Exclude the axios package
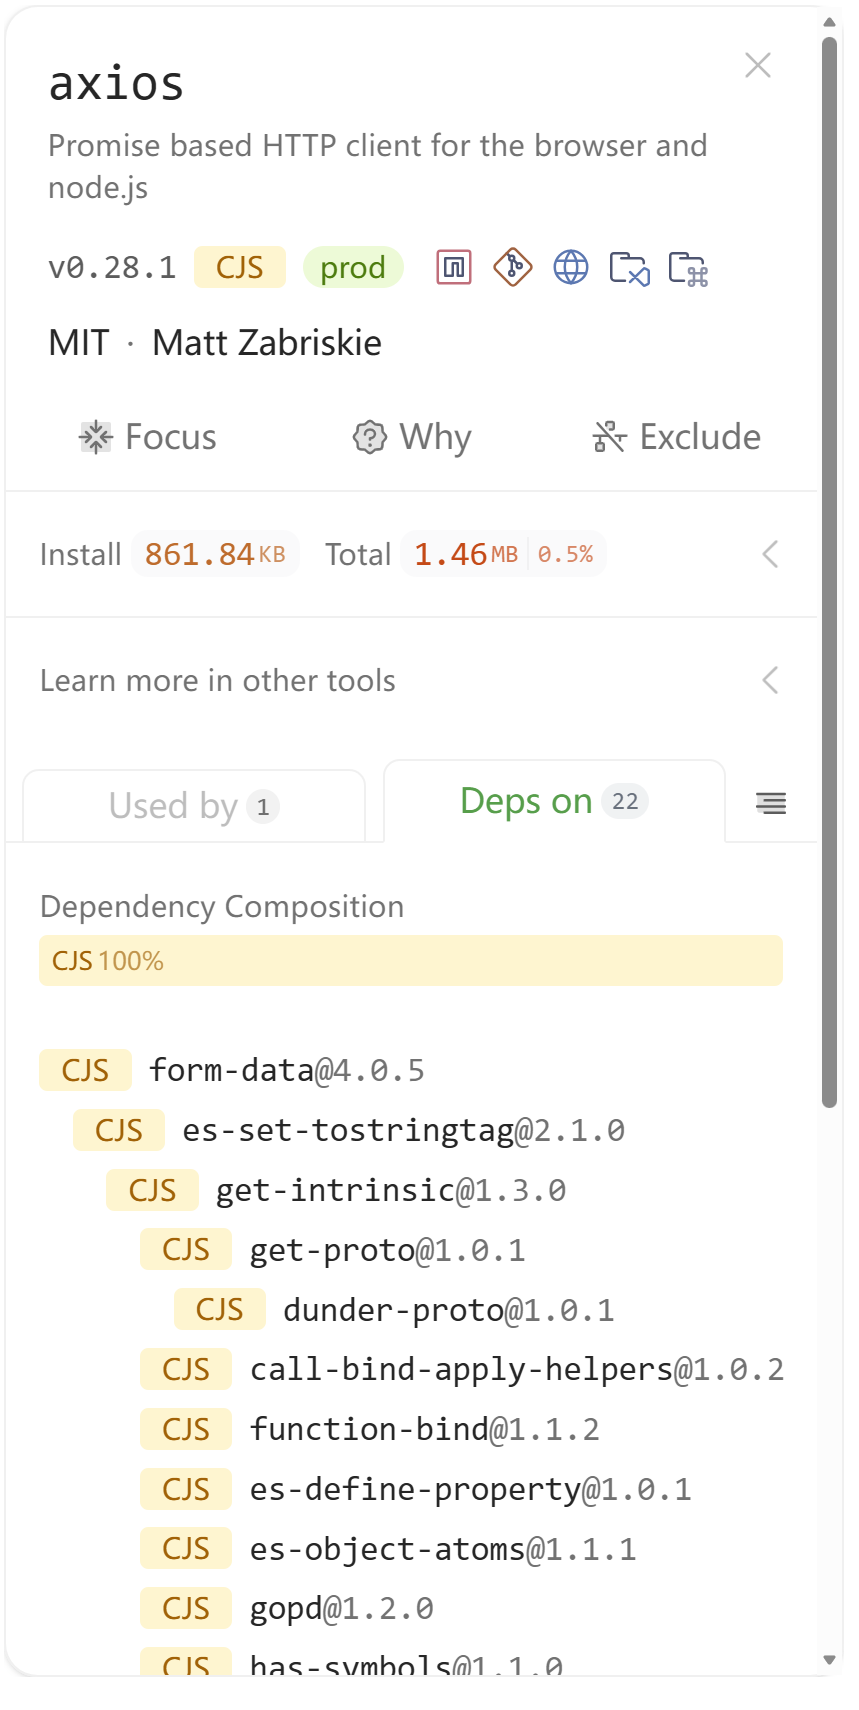 (x=676, y=437)
